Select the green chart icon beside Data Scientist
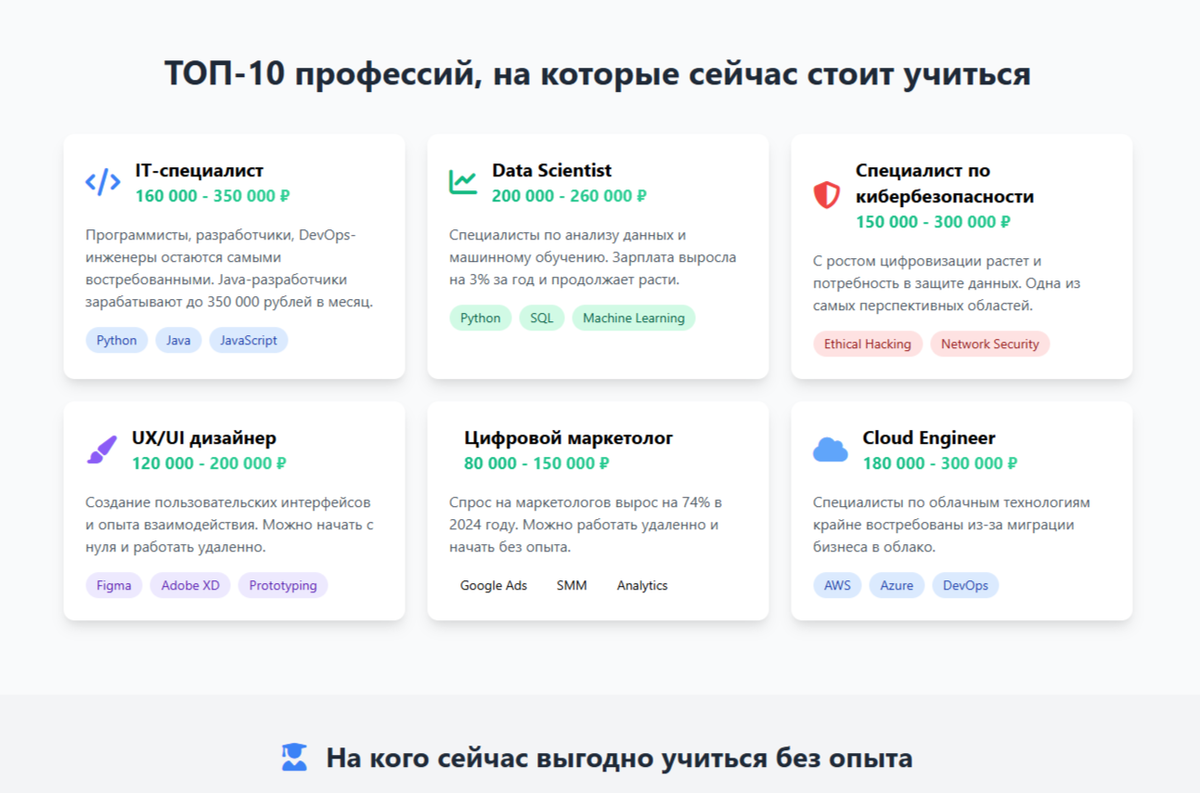The height and width of the screenshot is (793, 1200). pyautogui.click(x=463, y=180)
